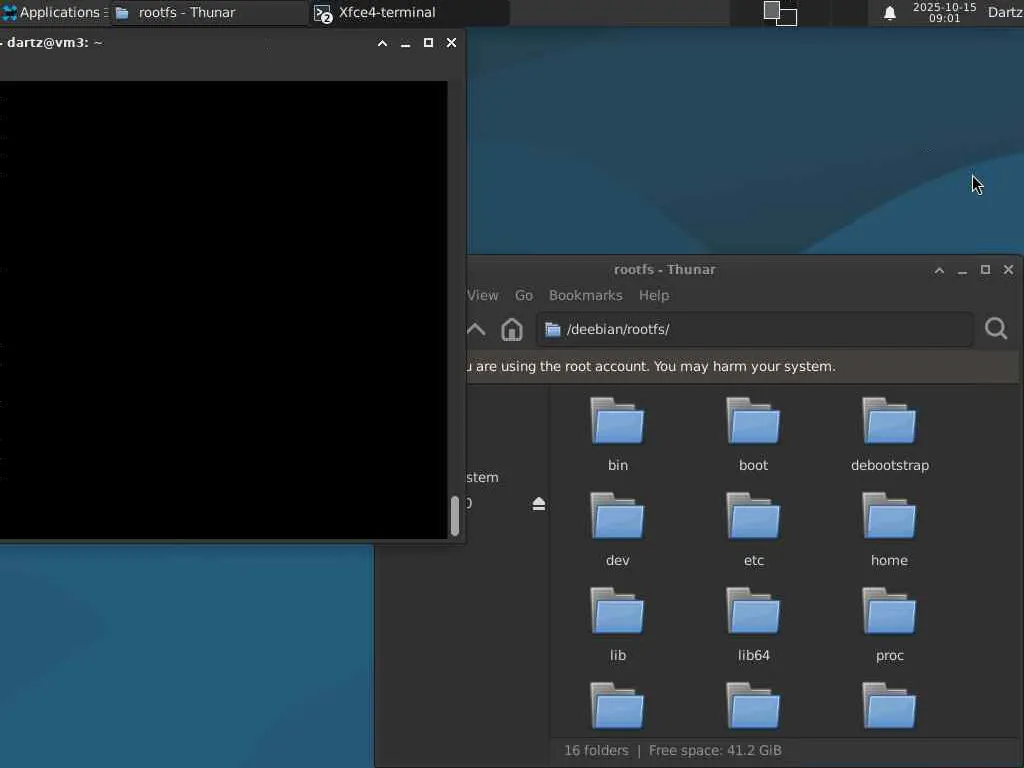Open the Dartz user menu in panel

1005,12
